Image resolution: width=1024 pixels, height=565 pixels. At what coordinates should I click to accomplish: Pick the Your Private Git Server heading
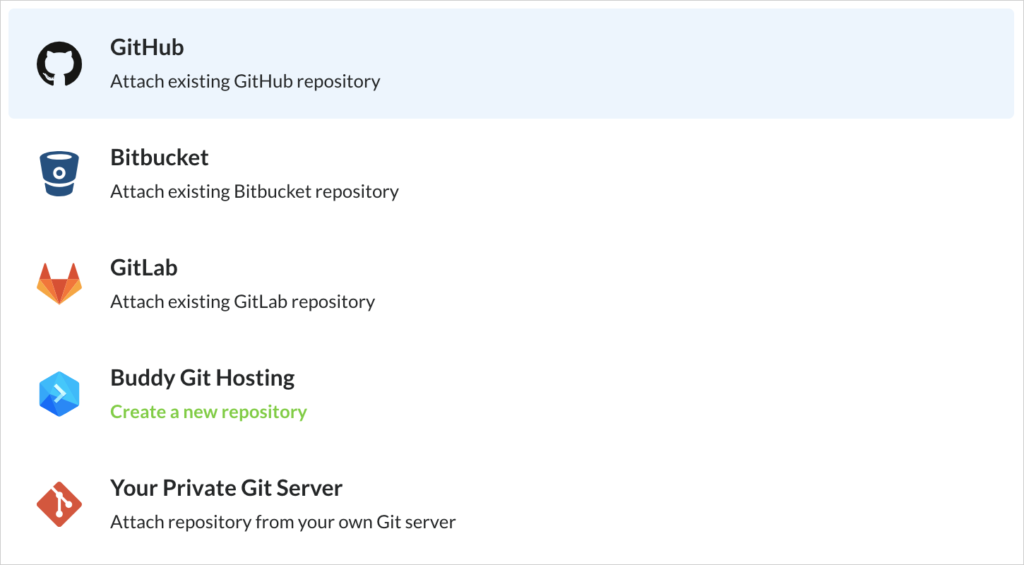click(226, 489)
